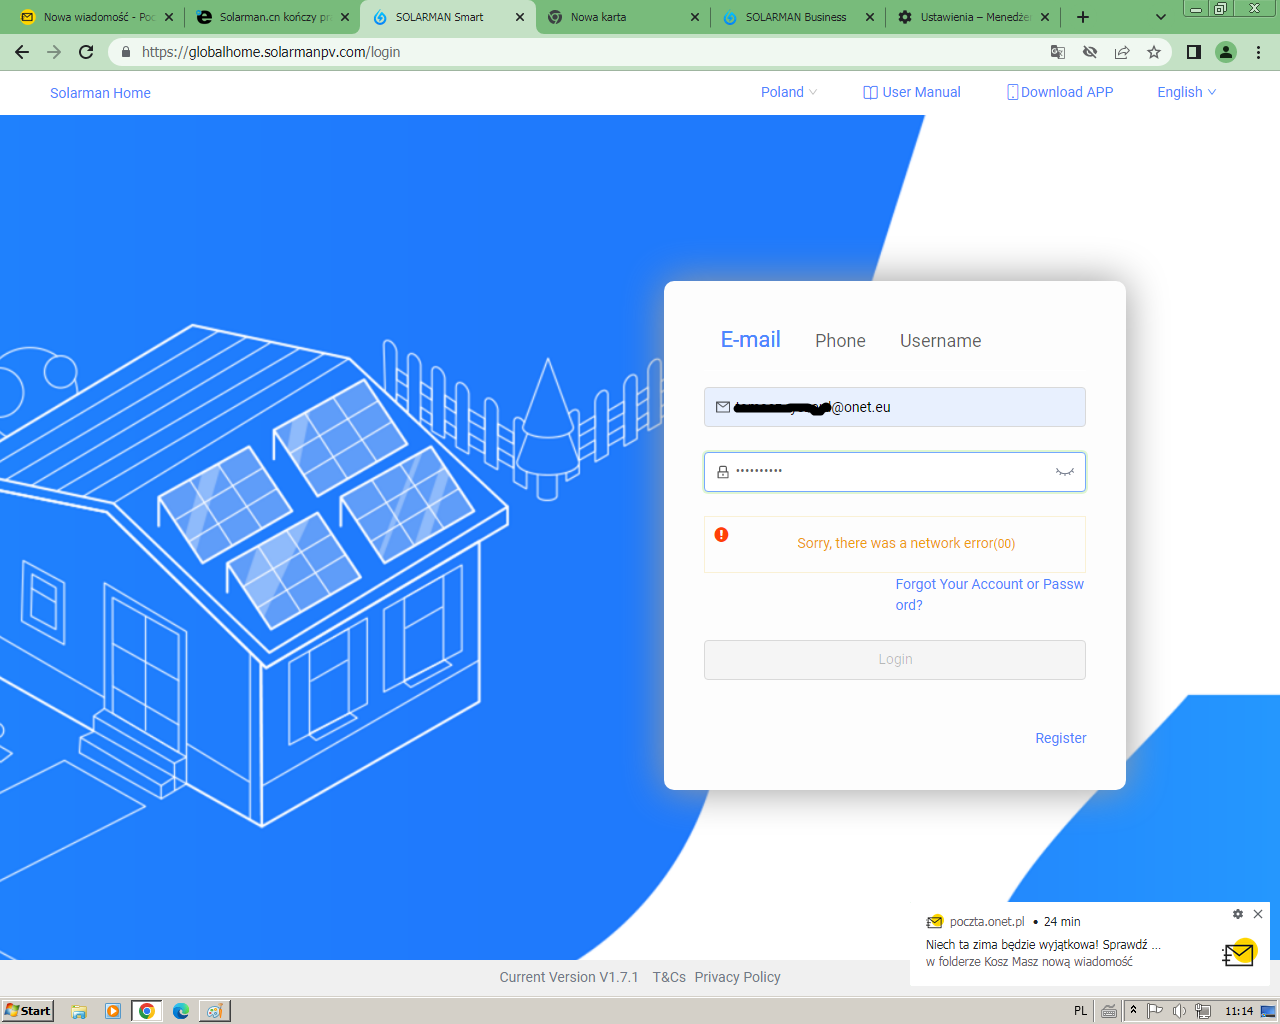
Task: Open Microsoft Edge from the taskbar
Action: tap(181, 1011)
